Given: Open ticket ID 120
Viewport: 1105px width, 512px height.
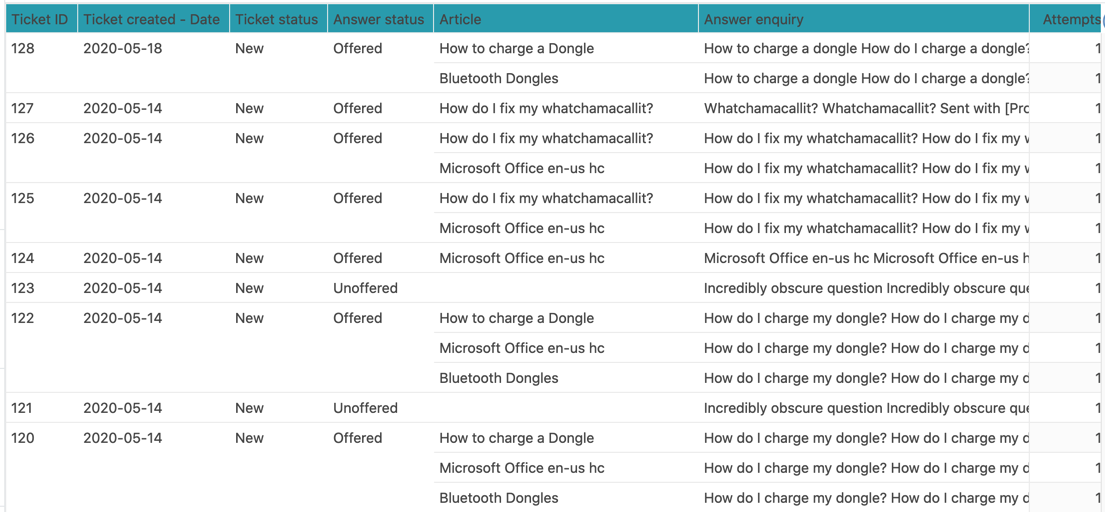Looking at the screenshot, I should (23, 438).
